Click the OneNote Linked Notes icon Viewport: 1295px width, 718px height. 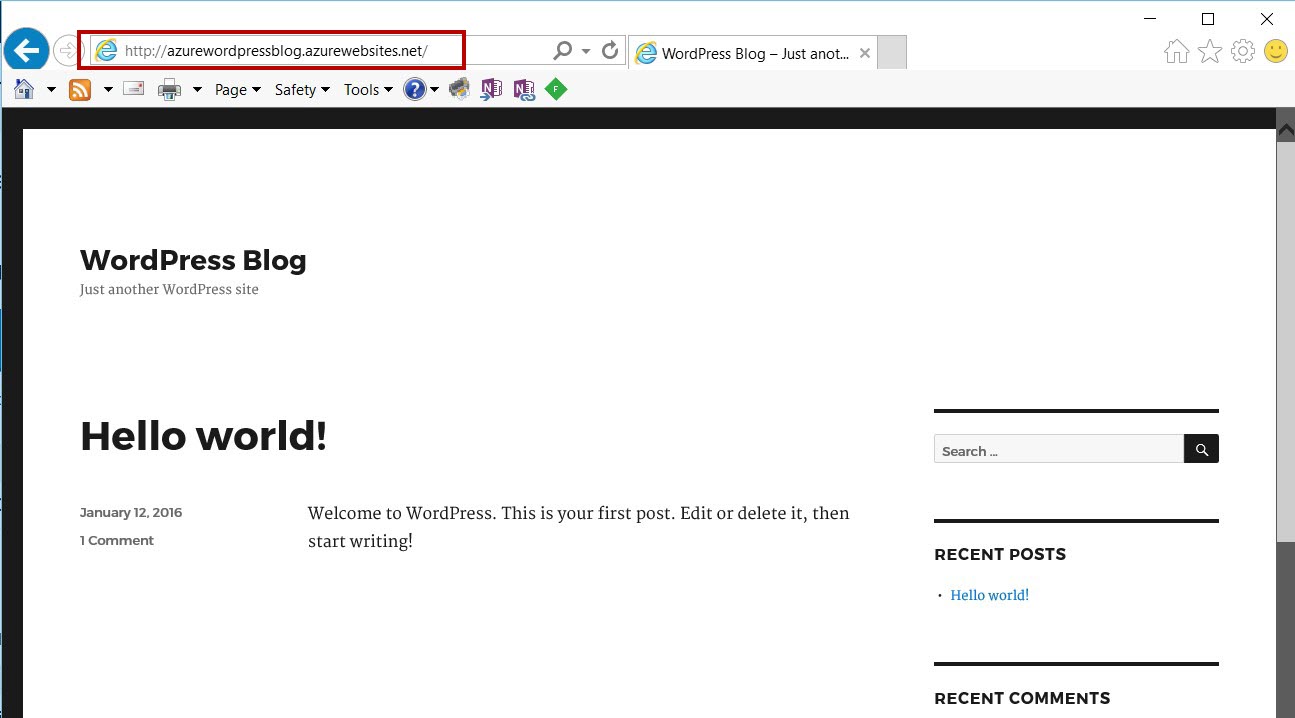pos(524,90)
